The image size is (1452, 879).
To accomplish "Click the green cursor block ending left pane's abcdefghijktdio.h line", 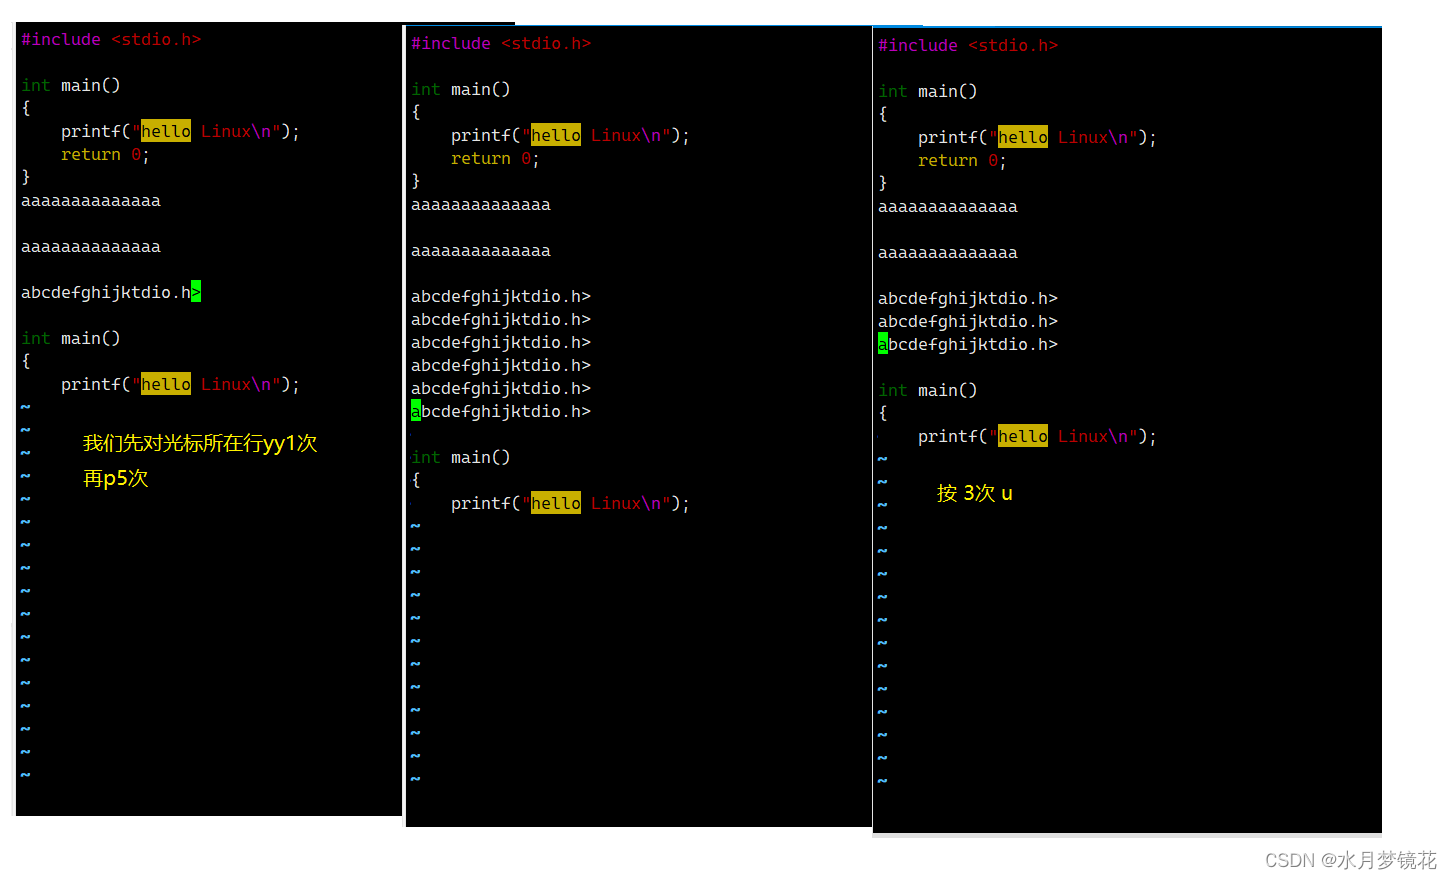I will click(196, 292).
